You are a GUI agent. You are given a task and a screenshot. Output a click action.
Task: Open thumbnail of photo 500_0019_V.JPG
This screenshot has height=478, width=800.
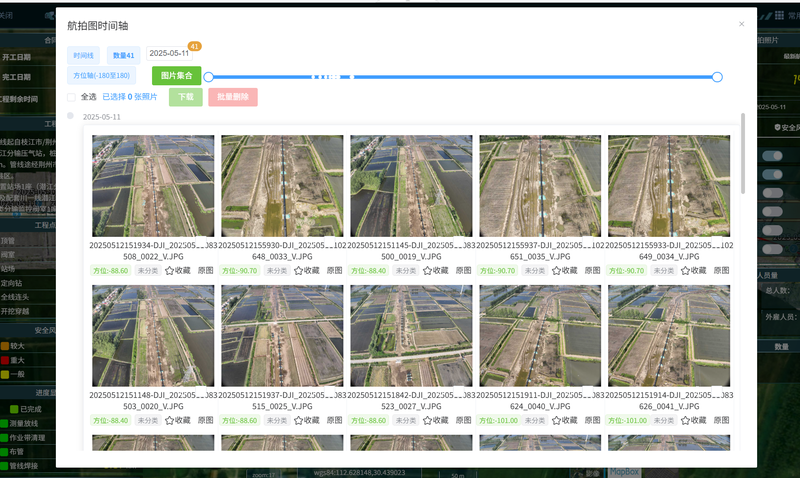(411, 186)
